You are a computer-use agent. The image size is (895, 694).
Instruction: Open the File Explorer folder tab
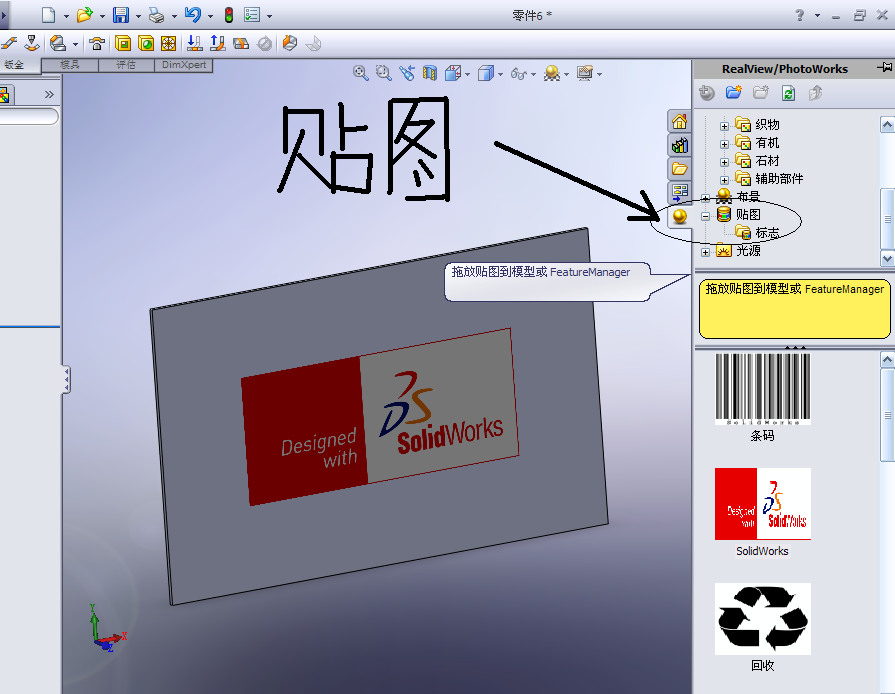679,168
